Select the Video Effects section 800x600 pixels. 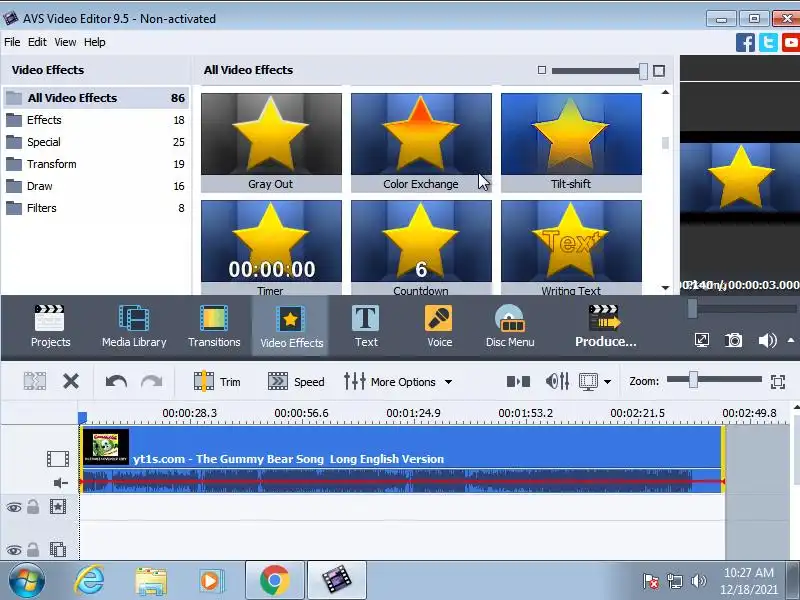tap(291, 327)
